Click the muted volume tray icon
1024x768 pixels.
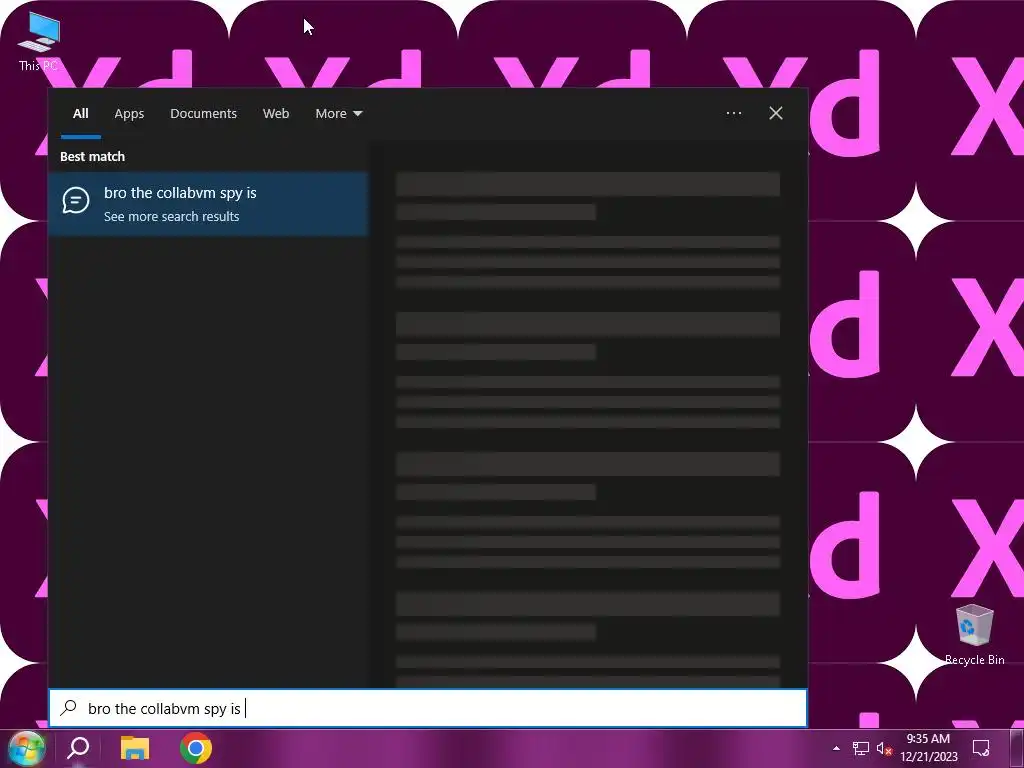point(884,748)
